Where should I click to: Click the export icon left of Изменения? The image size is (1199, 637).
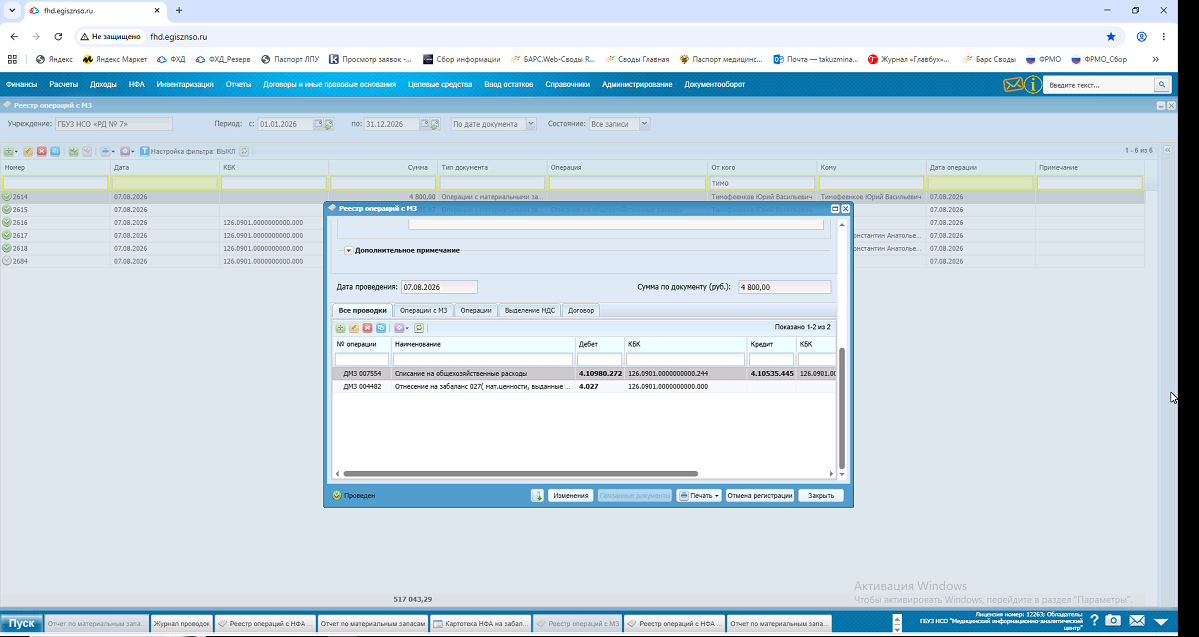coord(538,496)
